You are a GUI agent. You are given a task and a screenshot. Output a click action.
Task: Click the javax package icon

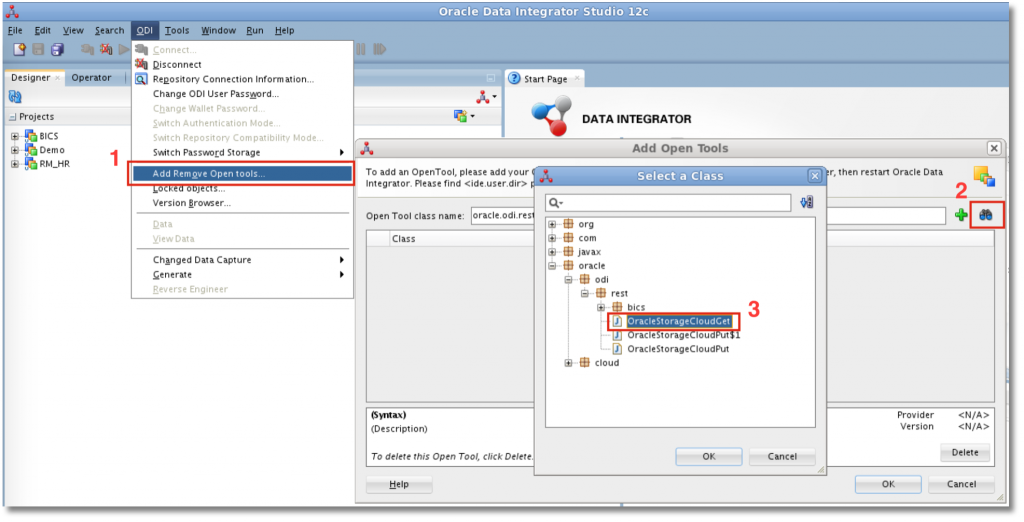[568, 252]
